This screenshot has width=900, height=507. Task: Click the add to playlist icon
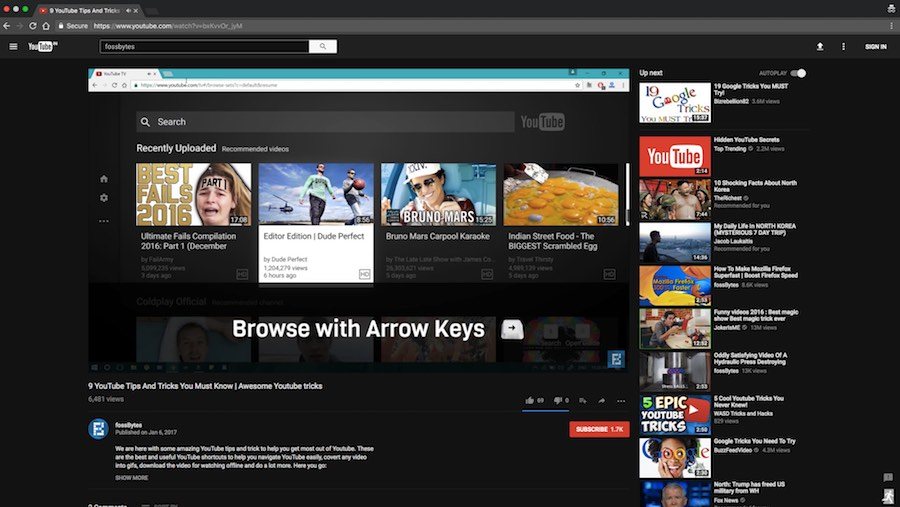pyautogui.click(x=582, y=400)
